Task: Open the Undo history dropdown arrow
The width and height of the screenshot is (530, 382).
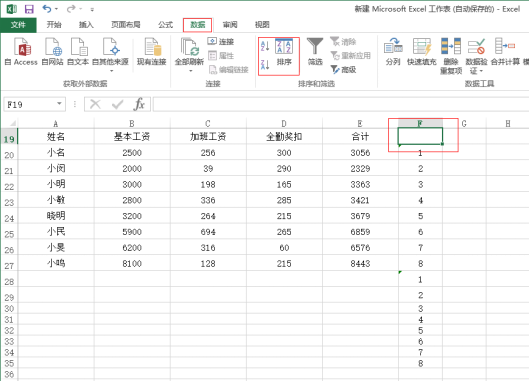Action: tap(56, 9)
